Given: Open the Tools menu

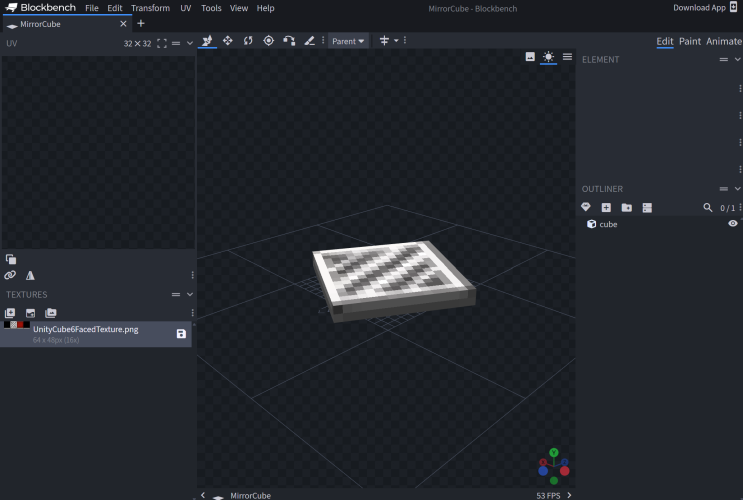Looking at the screenshot, I should click(211, 8).
